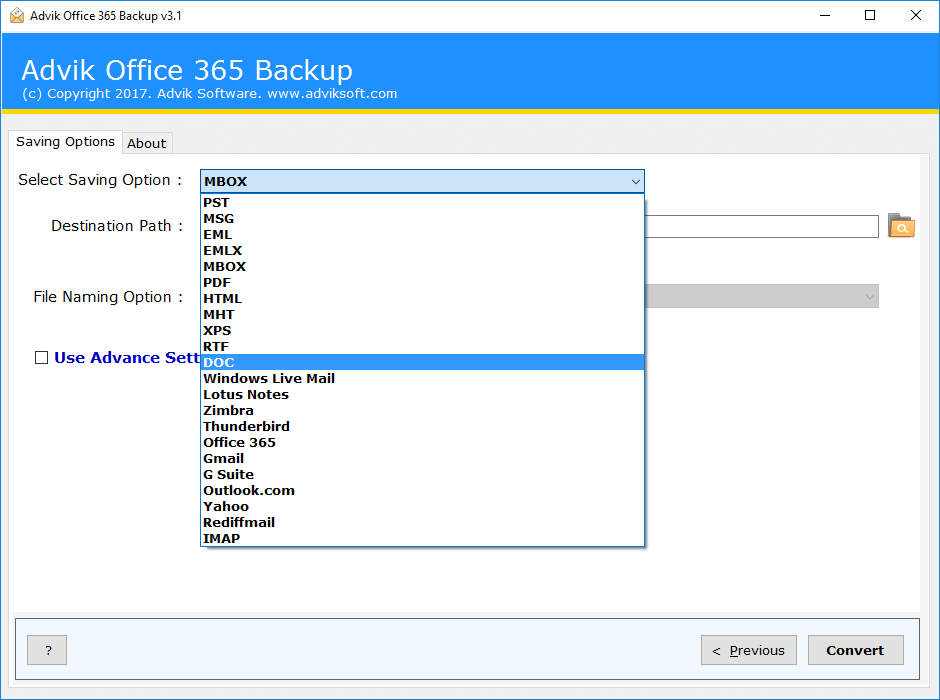Click the Convert button
The height and width of the screenshot is (700, 940).
(855, 650)
